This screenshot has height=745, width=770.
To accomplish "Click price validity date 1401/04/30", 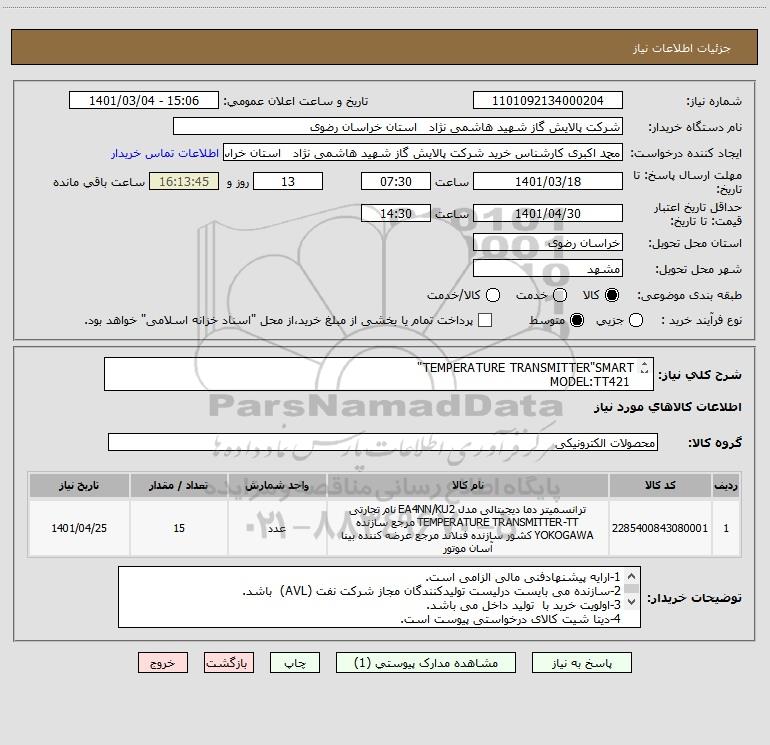I will [548, 213].
